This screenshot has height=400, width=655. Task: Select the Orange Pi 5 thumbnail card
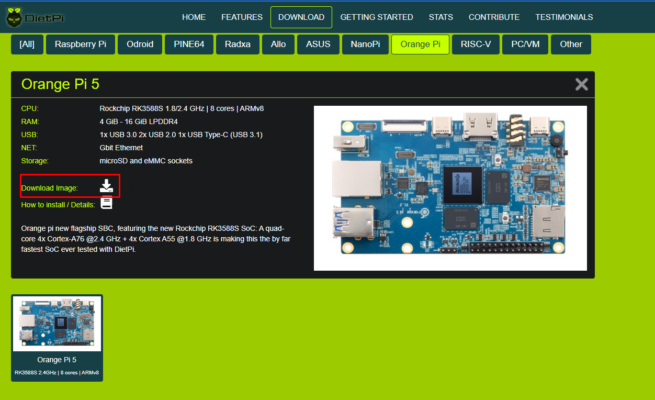57,338
